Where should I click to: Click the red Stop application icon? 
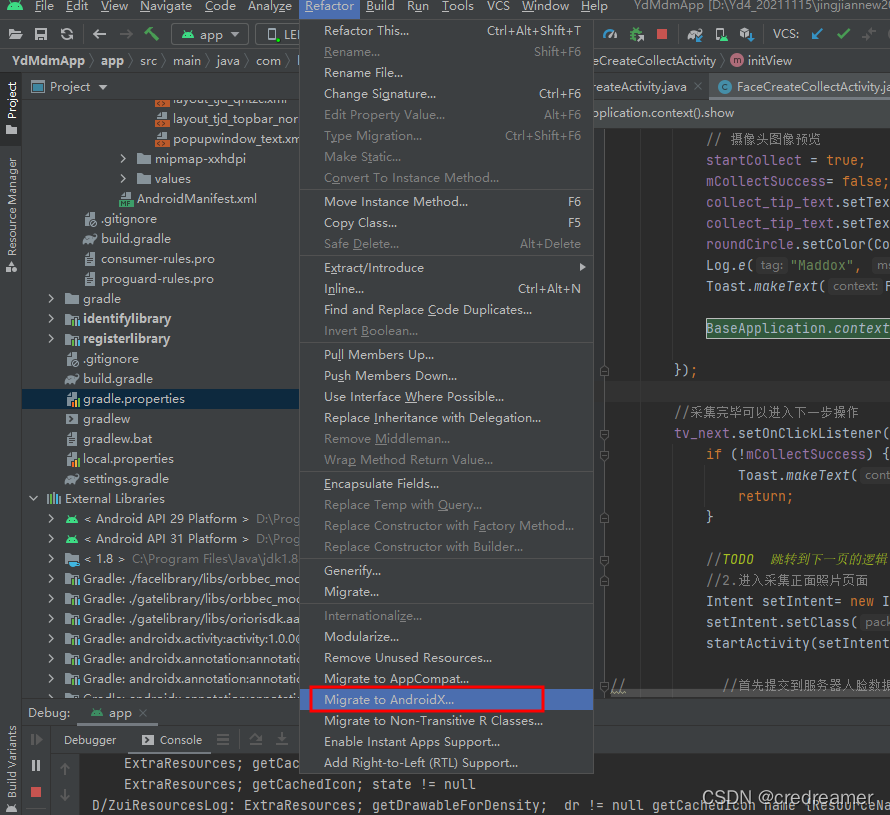pos(662,33)
